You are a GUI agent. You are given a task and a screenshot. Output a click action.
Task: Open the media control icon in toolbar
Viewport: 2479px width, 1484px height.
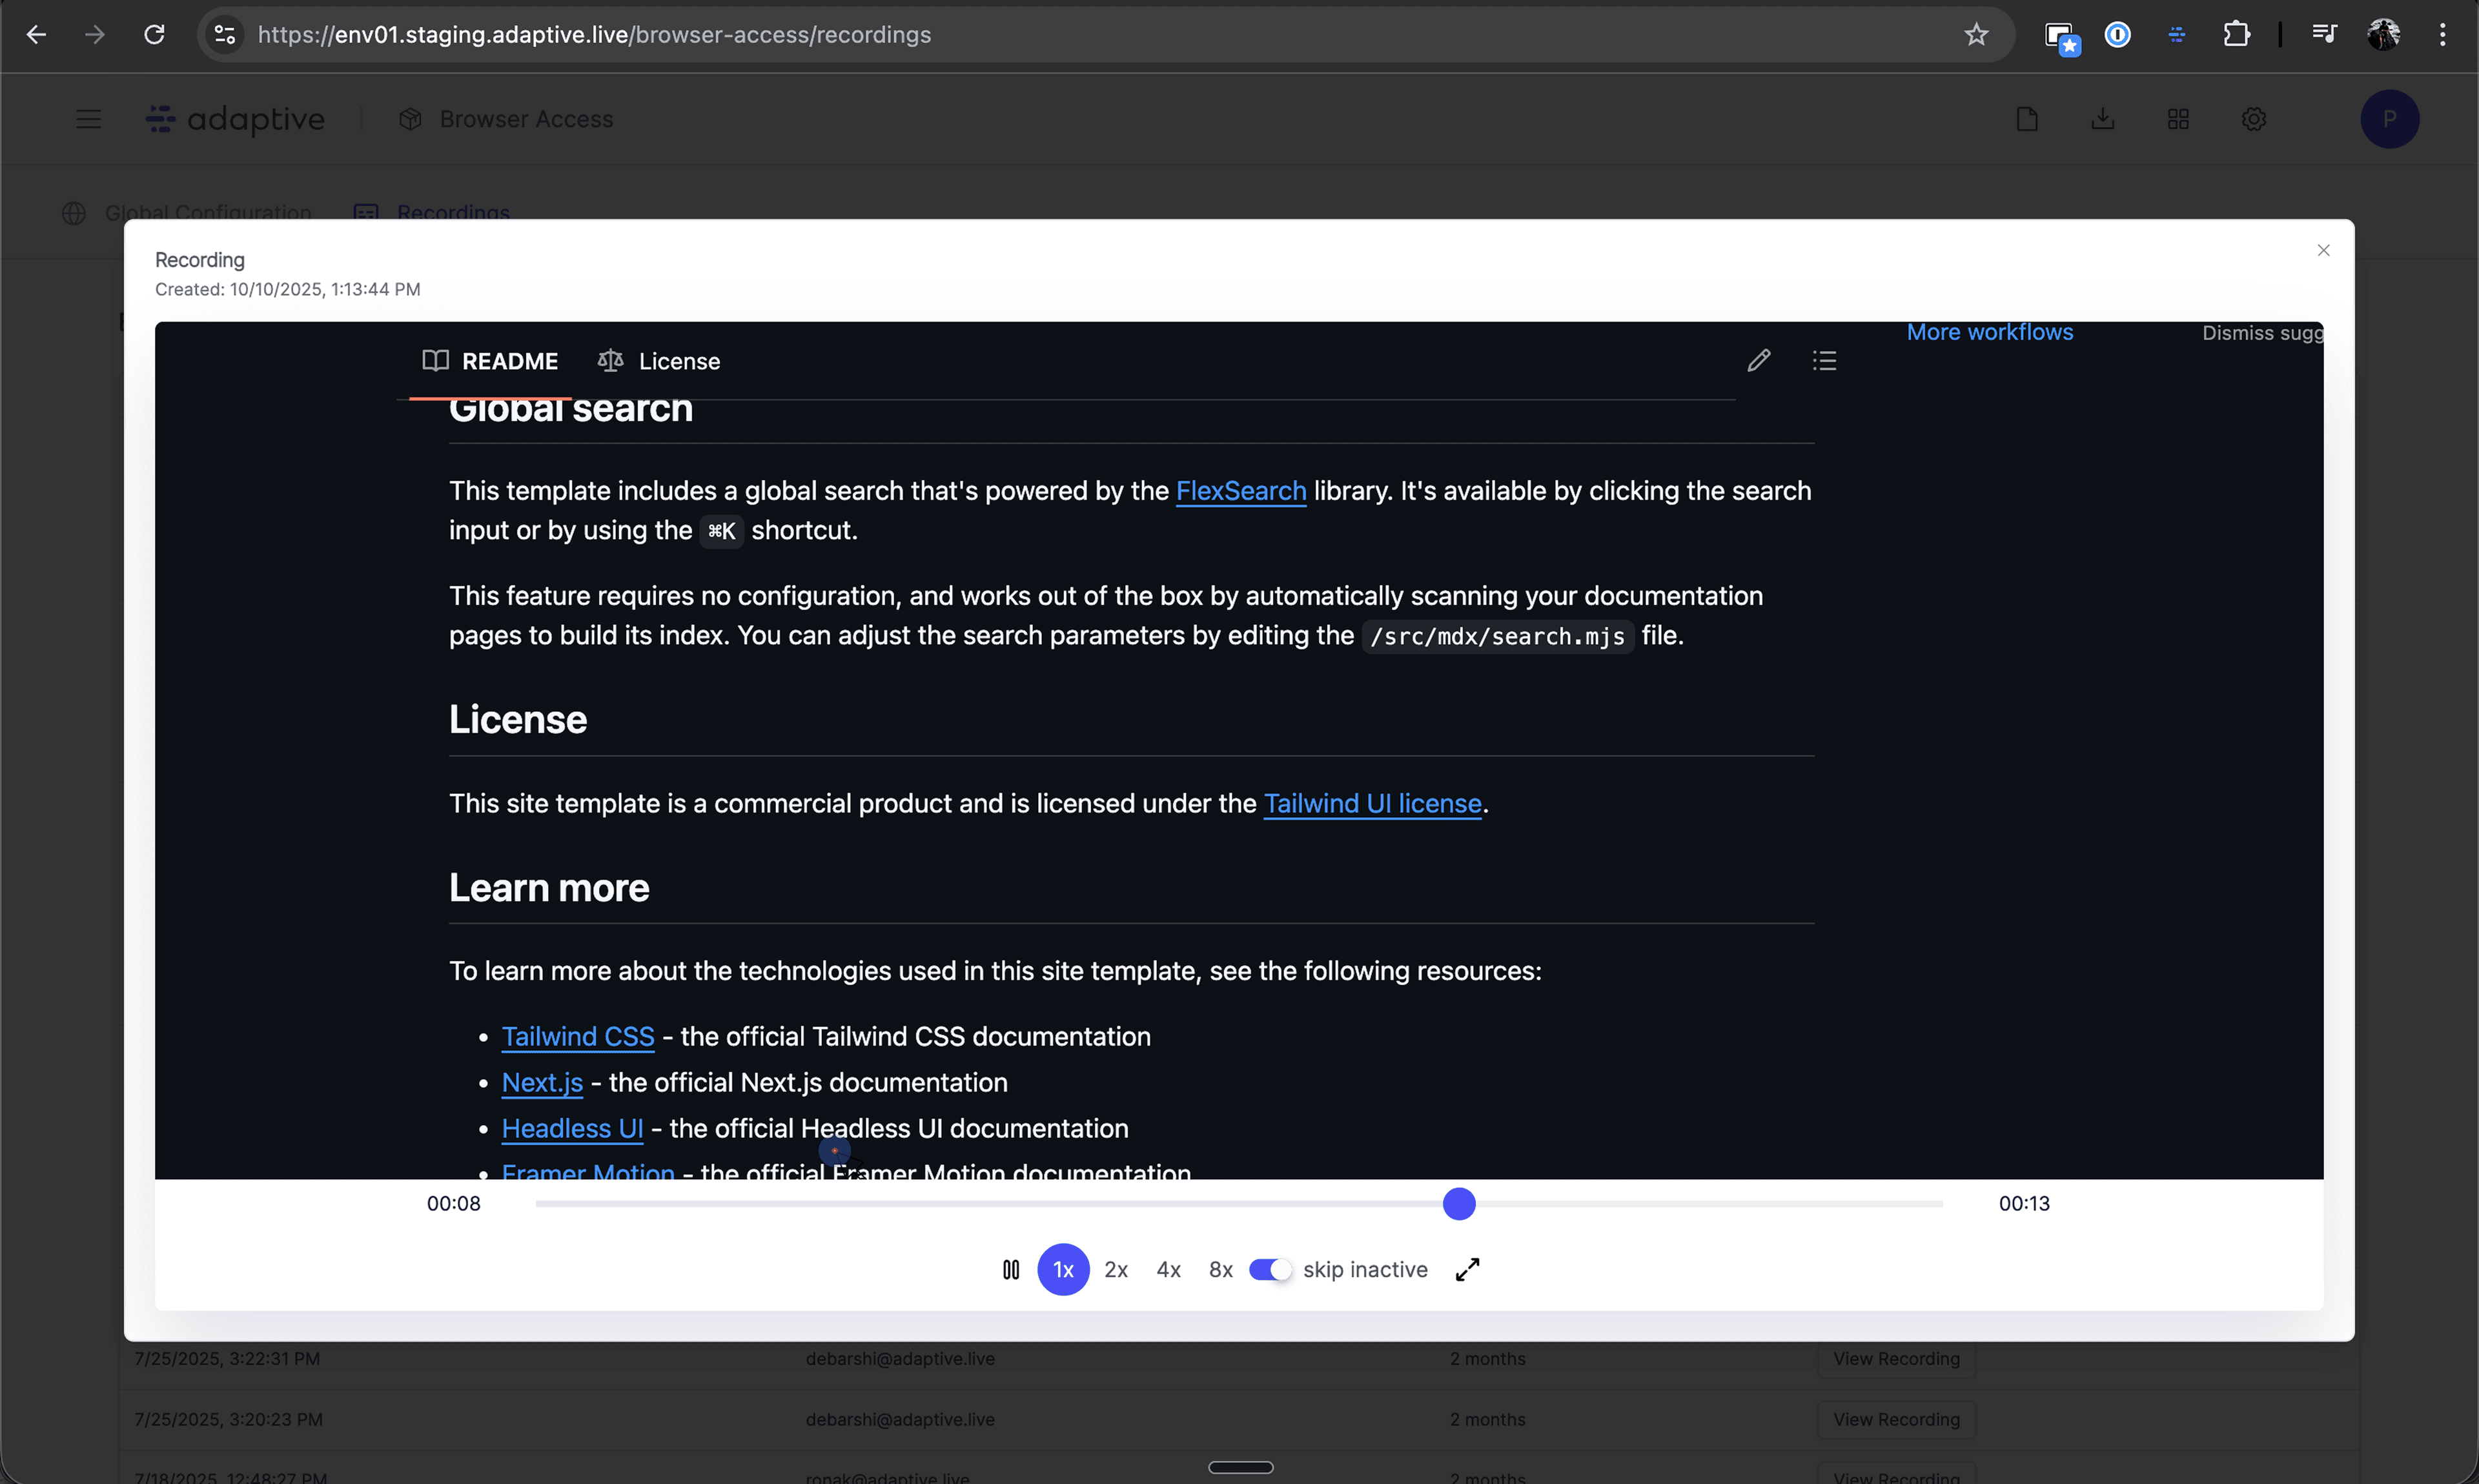pos(2324,35)
